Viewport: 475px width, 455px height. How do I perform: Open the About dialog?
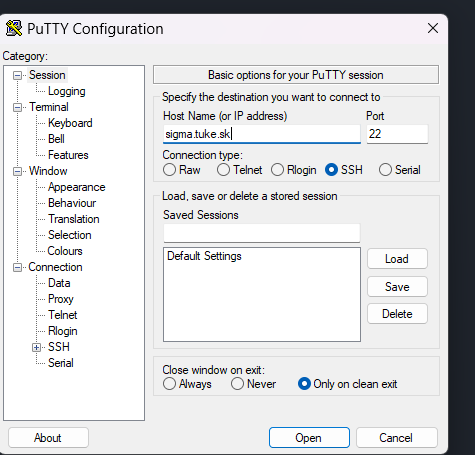pos(48,438)
